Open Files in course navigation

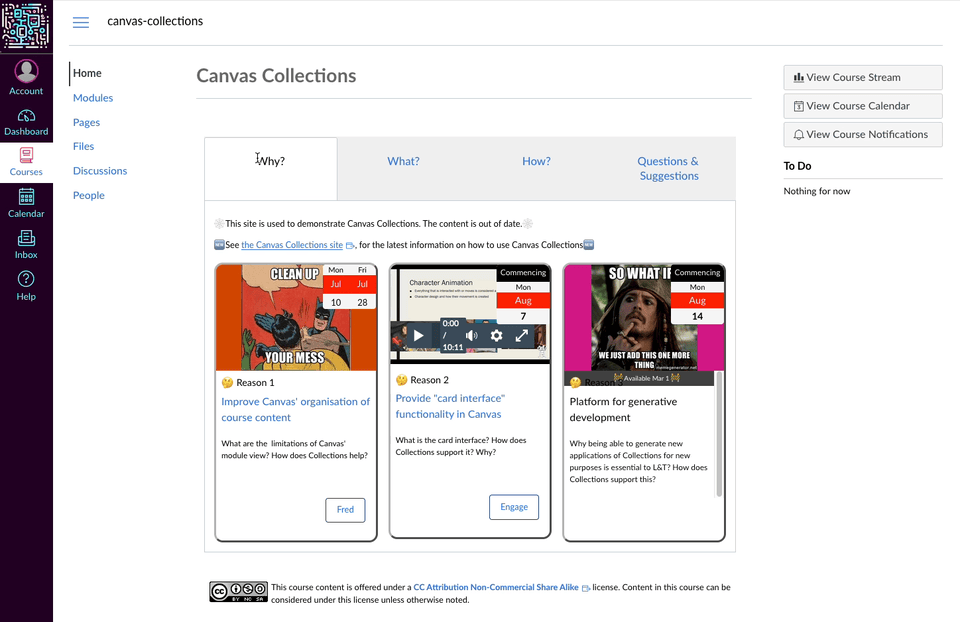(x=83, y=146)
